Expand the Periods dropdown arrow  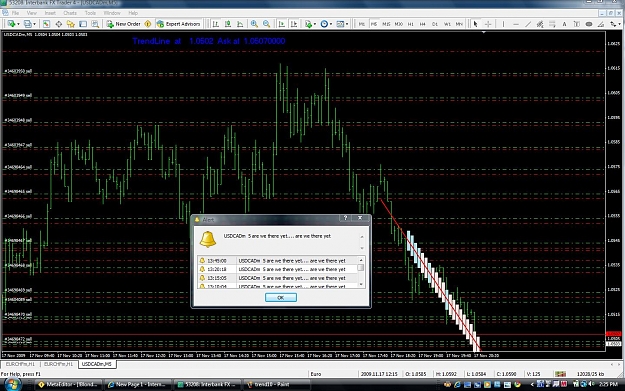(x=331, y=24)
